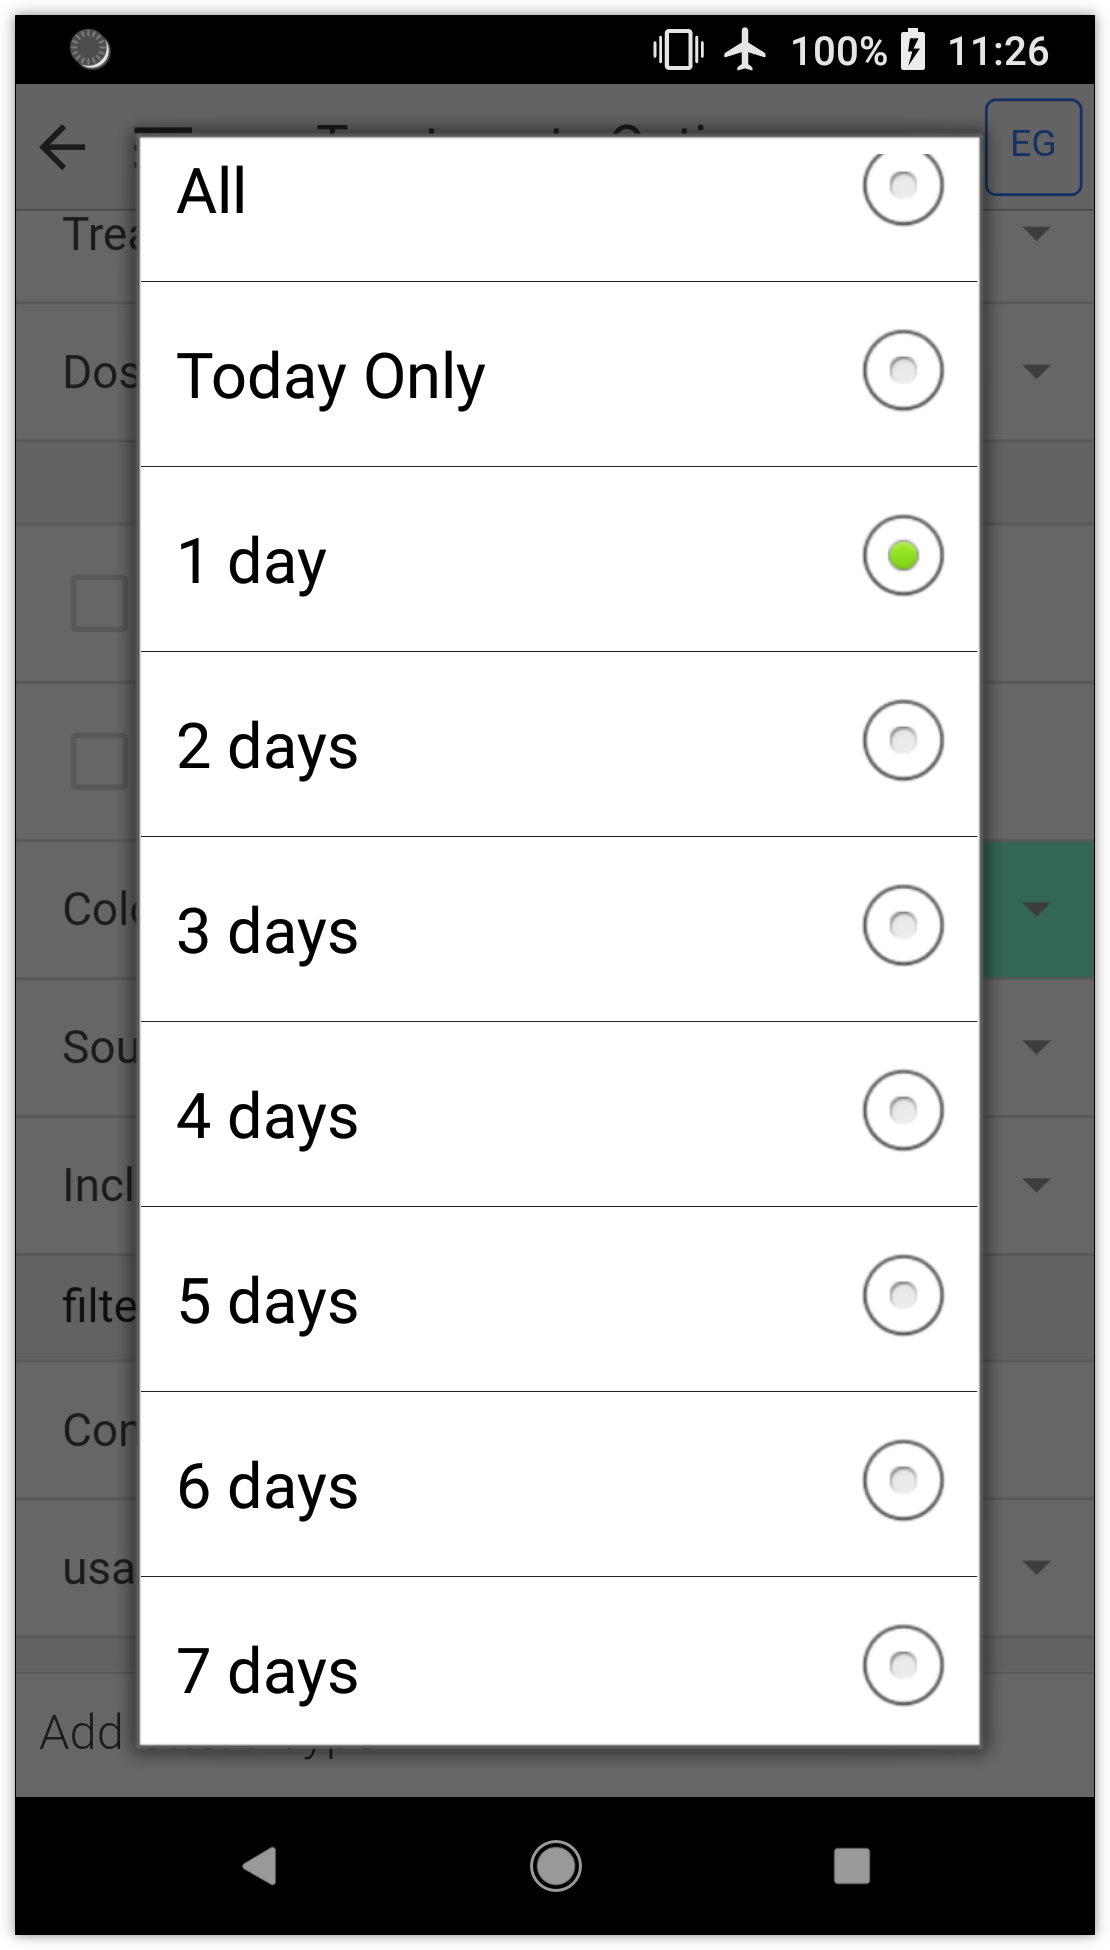Select the All radio button

click(902, 186)
